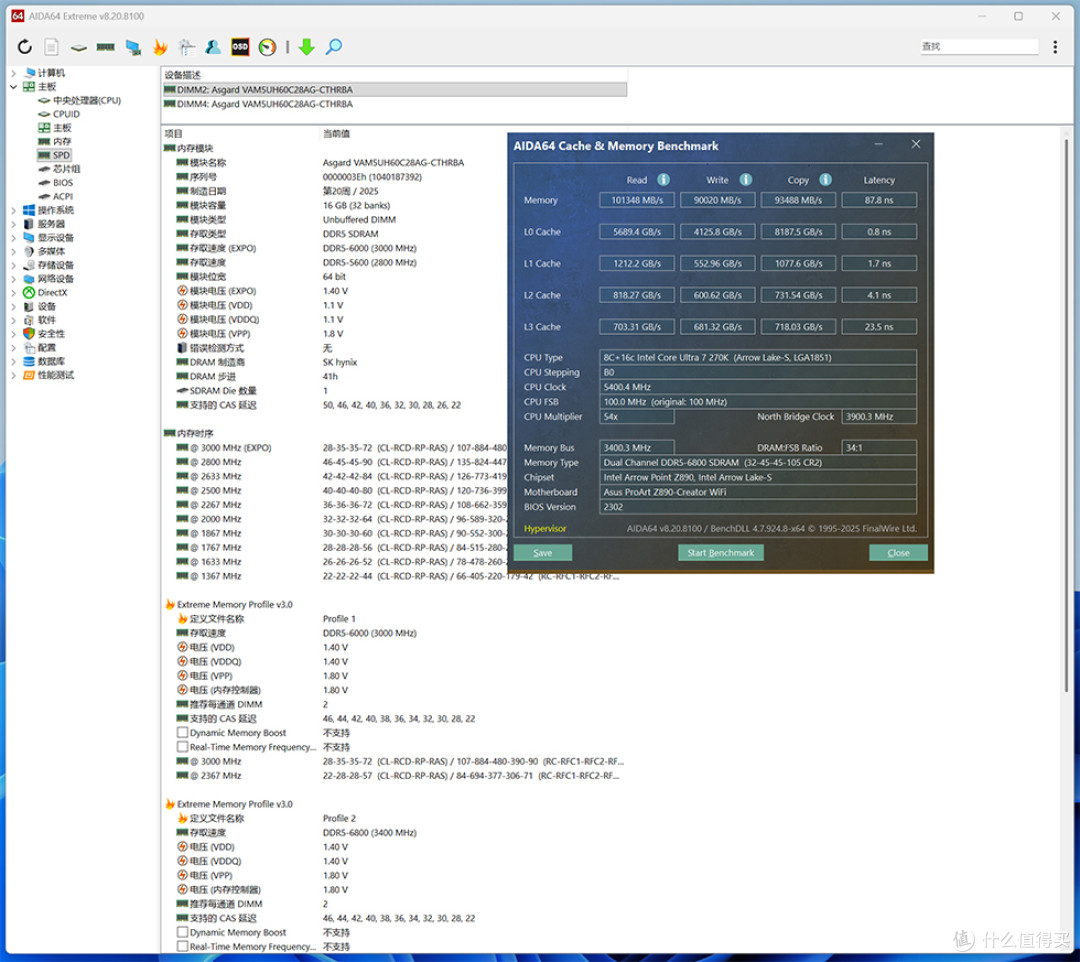Expand the 显示设备 tree node
This screenshot has width=1080, height=962.
click(14, 238)
